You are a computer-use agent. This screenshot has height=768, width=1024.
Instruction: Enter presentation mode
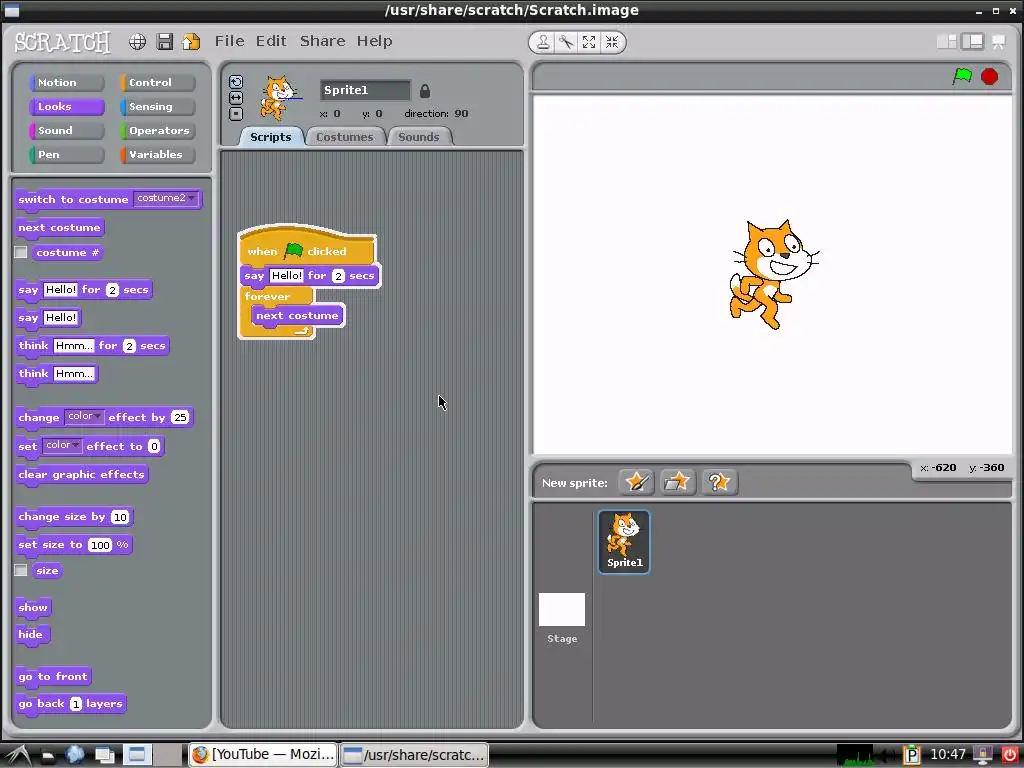pos(999,42)
